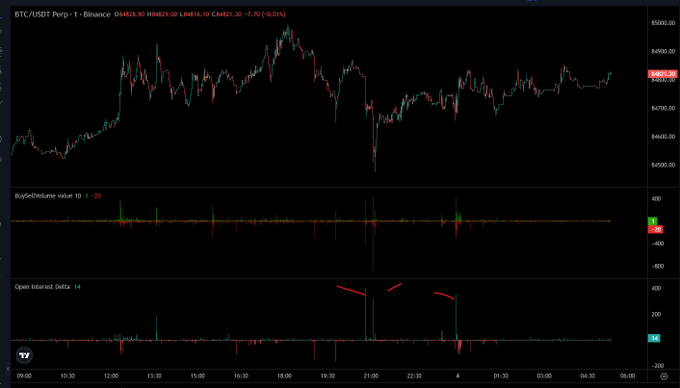Click the 19:30 time axis label
This screenshot has height=388, width=680.
327,376
